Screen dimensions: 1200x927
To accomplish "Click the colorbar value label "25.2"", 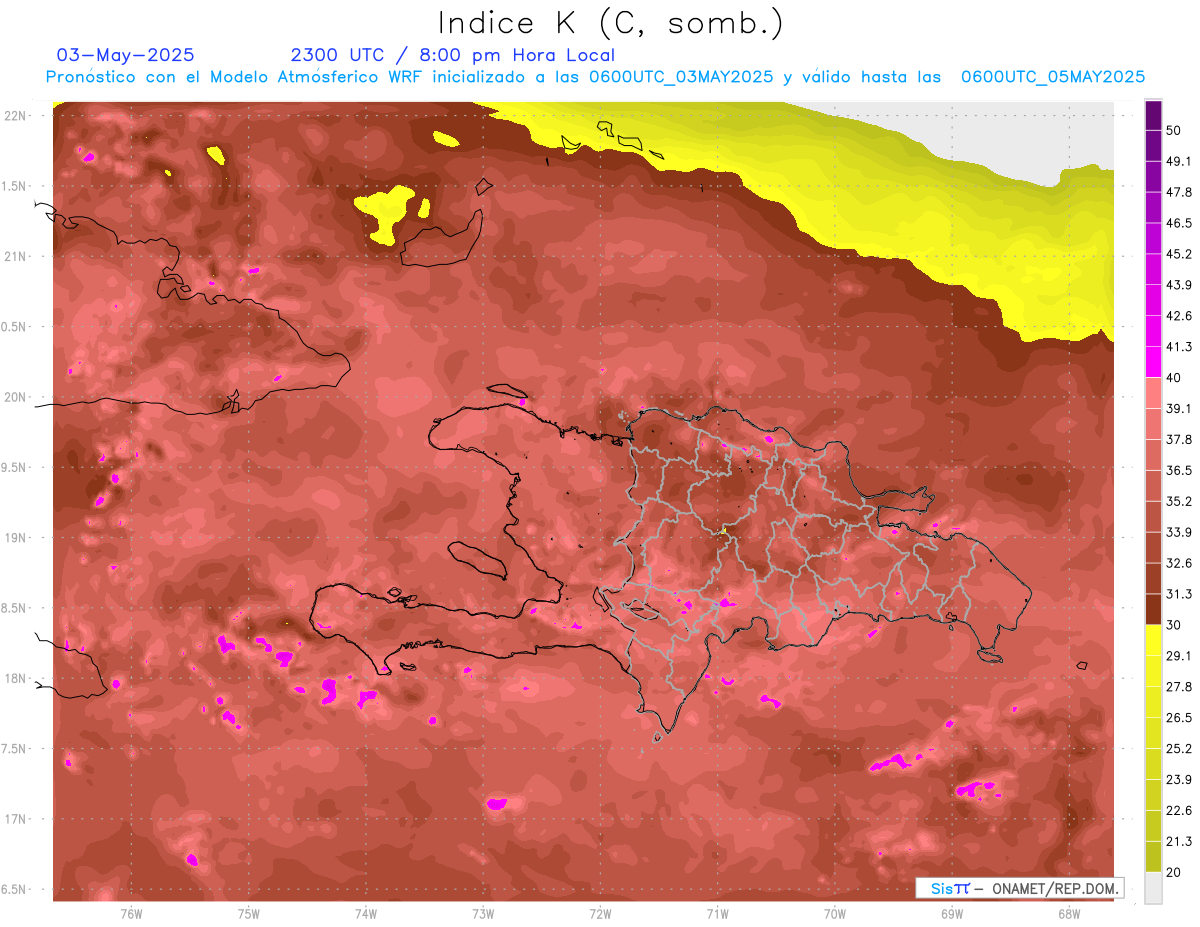I will click(1178, 749).
